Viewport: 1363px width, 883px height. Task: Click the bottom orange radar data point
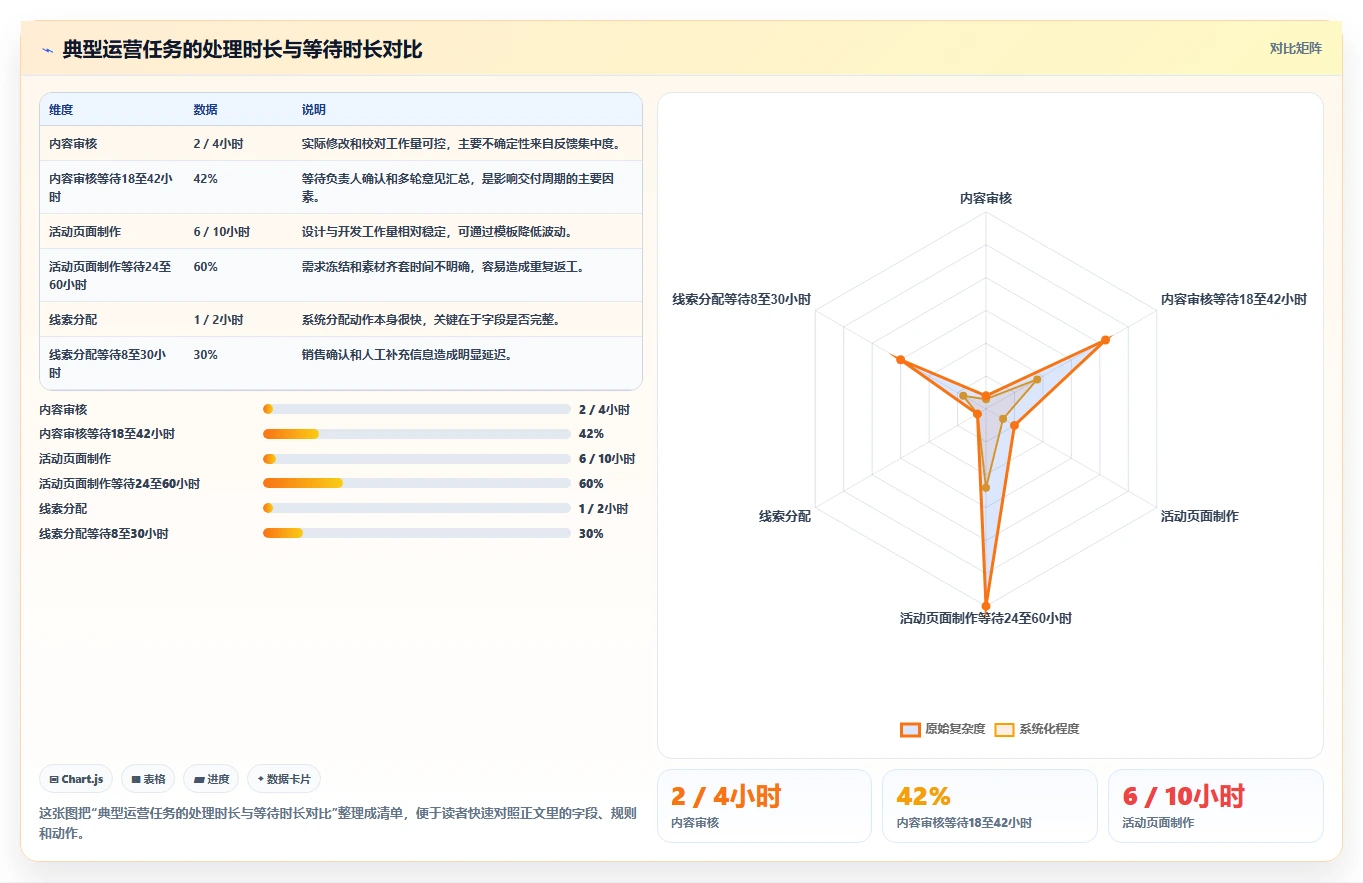[986, 605]
